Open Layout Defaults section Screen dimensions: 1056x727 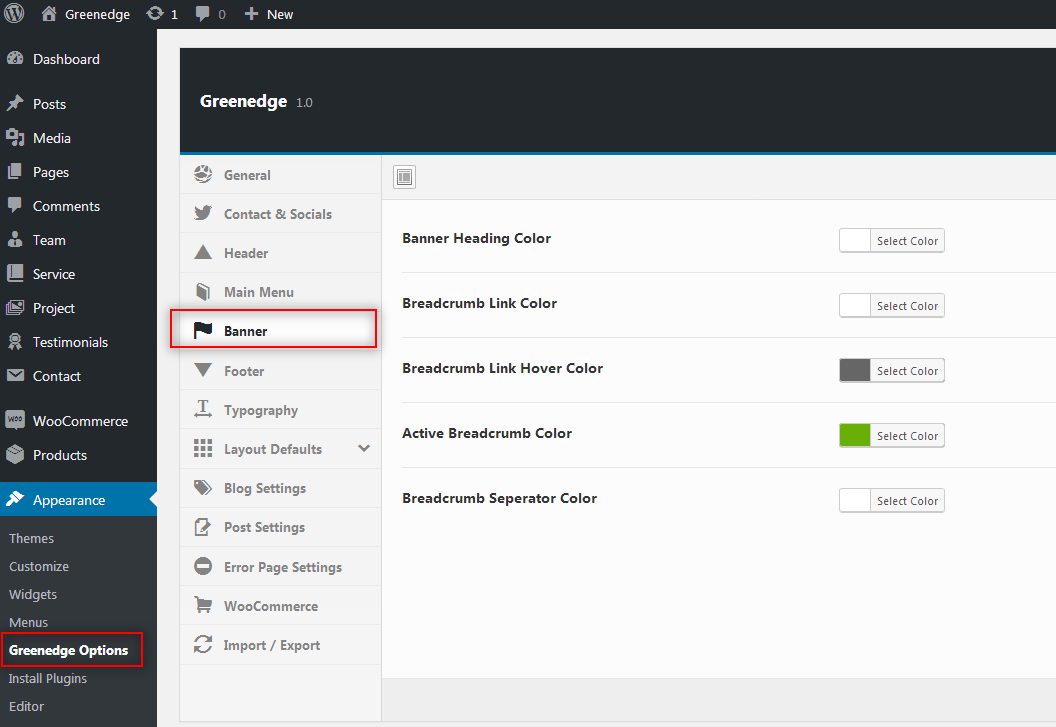[x=280, y=449]
